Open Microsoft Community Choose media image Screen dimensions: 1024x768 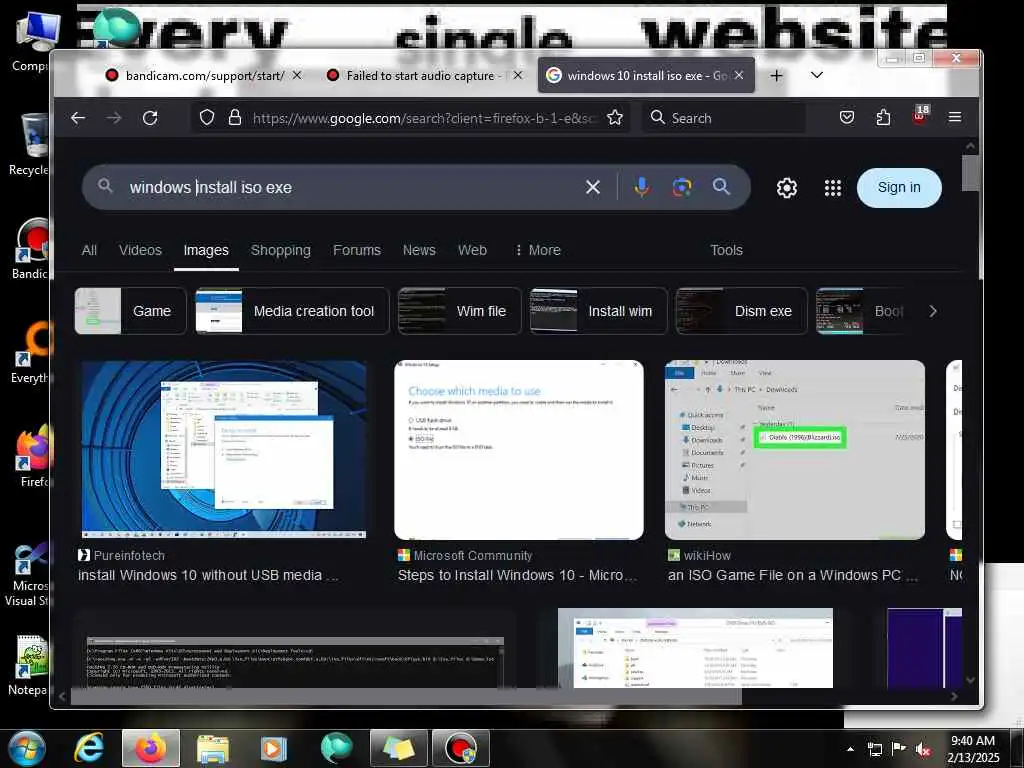[519, 450]
